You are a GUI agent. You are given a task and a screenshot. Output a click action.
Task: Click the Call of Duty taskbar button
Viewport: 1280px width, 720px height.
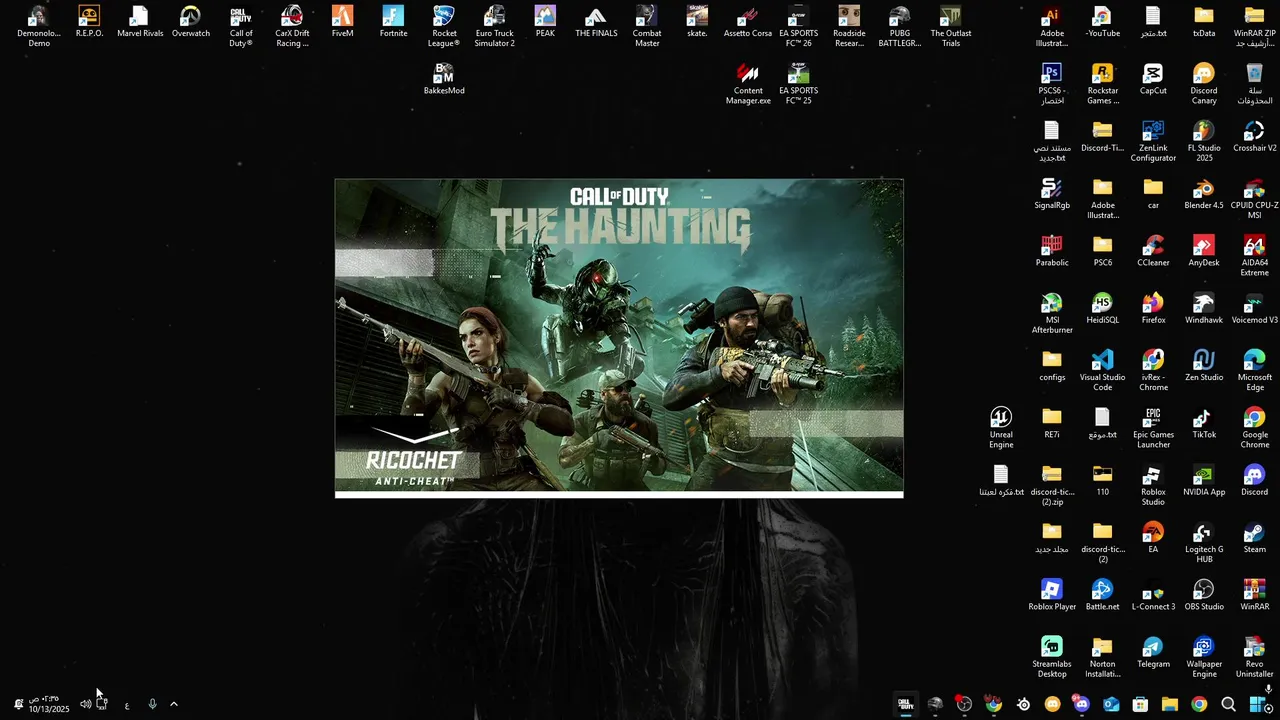click(x=905, y=704)
